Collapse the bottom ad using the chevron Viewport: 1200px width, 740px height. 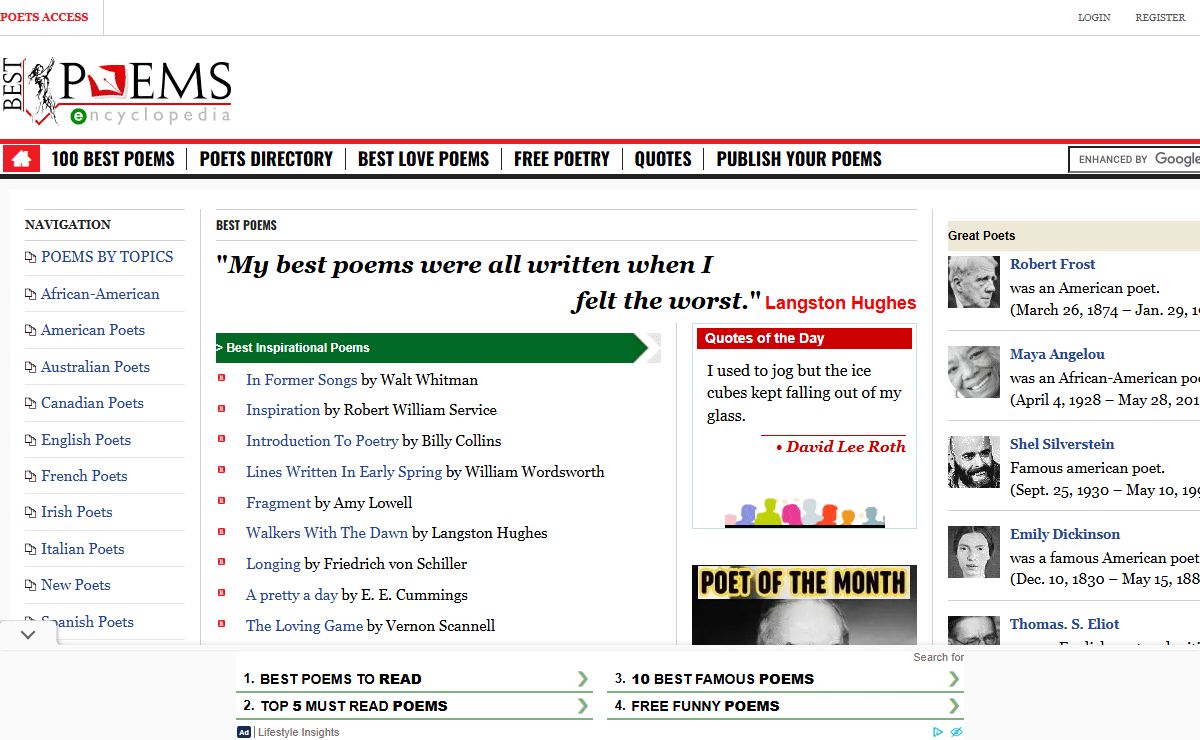click(28, 634)
